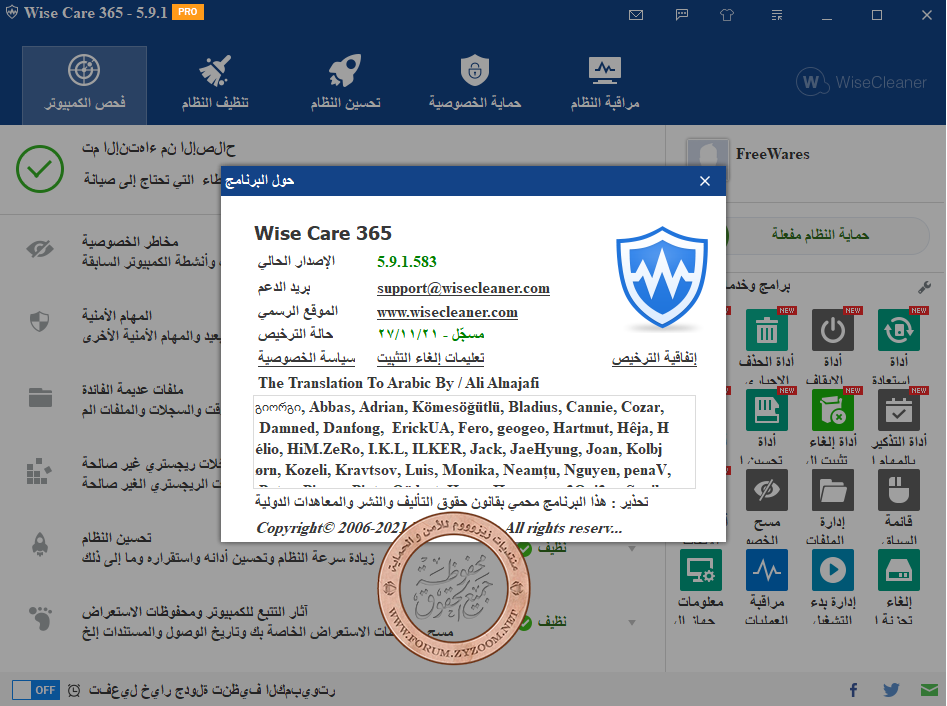The width and height of the screenshot is (947, 706).
Task: Launch the Program Uninstaller tool (أداة إلغاء)
Action: [x=832, y=410]
